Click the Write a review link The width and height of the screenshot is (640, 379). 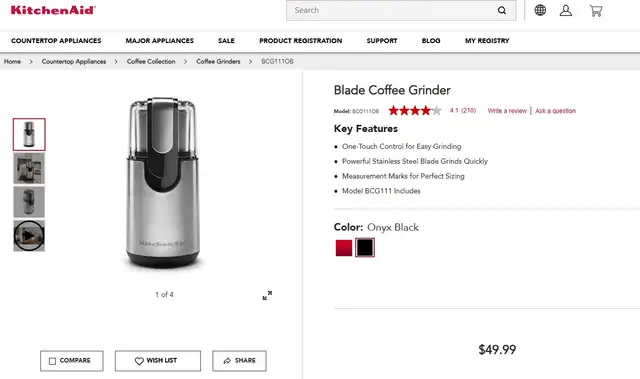point(507,111)
